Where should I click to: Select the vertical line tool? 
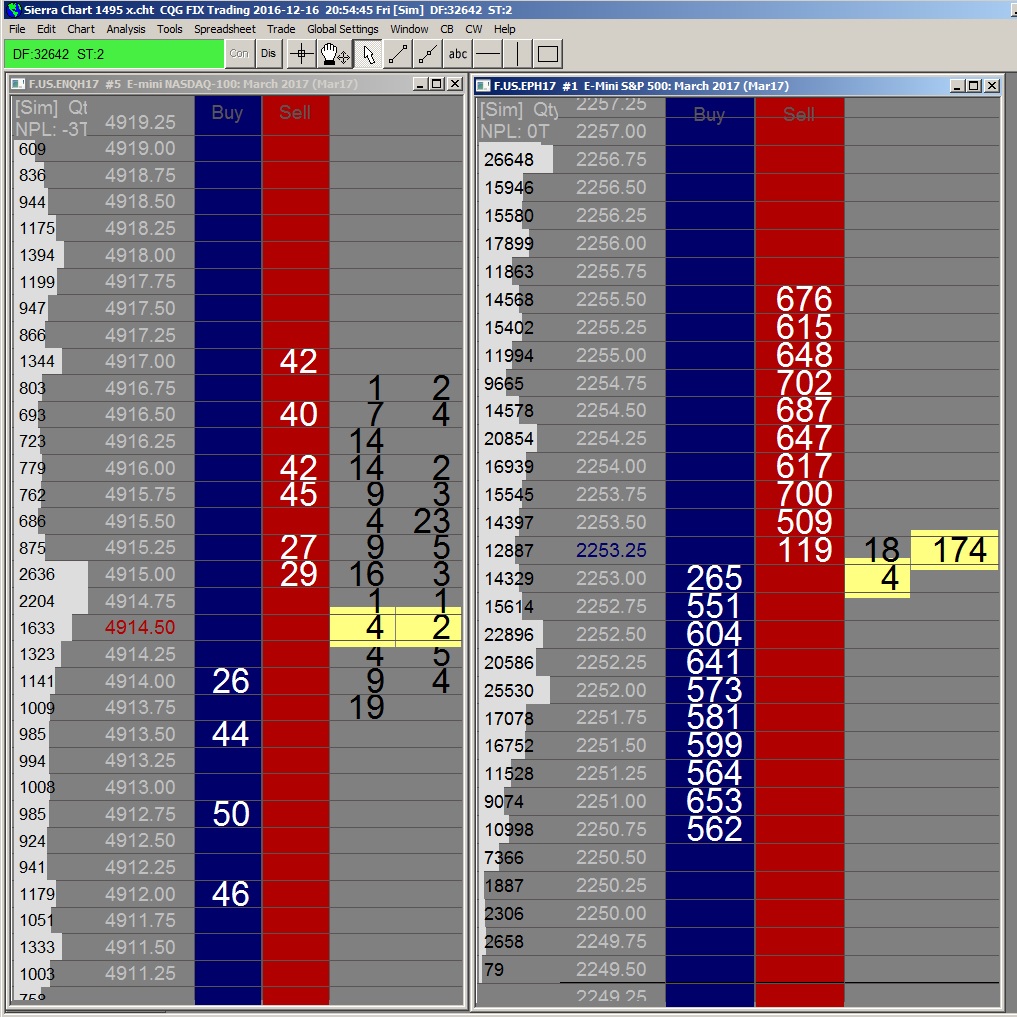[x=518, y=54]
